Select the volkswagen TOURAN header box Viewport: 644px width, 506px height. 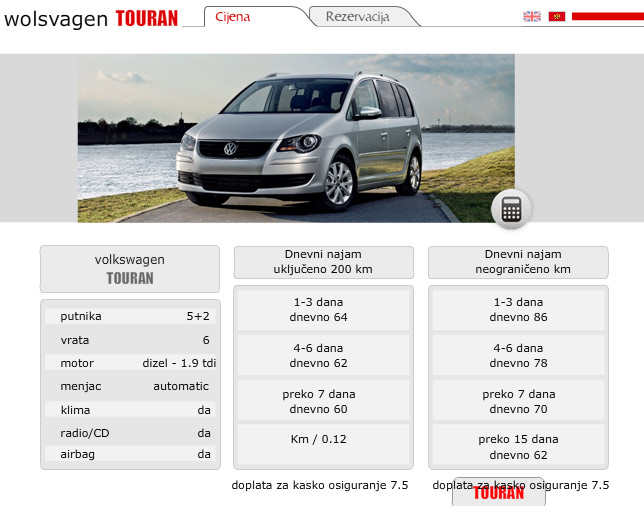[130, 269]
